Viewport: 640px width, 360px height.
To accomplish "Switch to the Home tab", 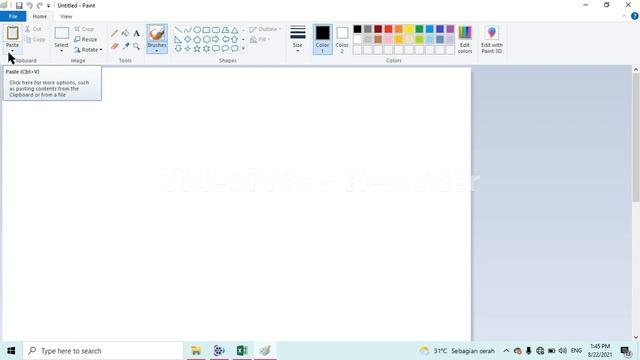I will pos(40,16).
